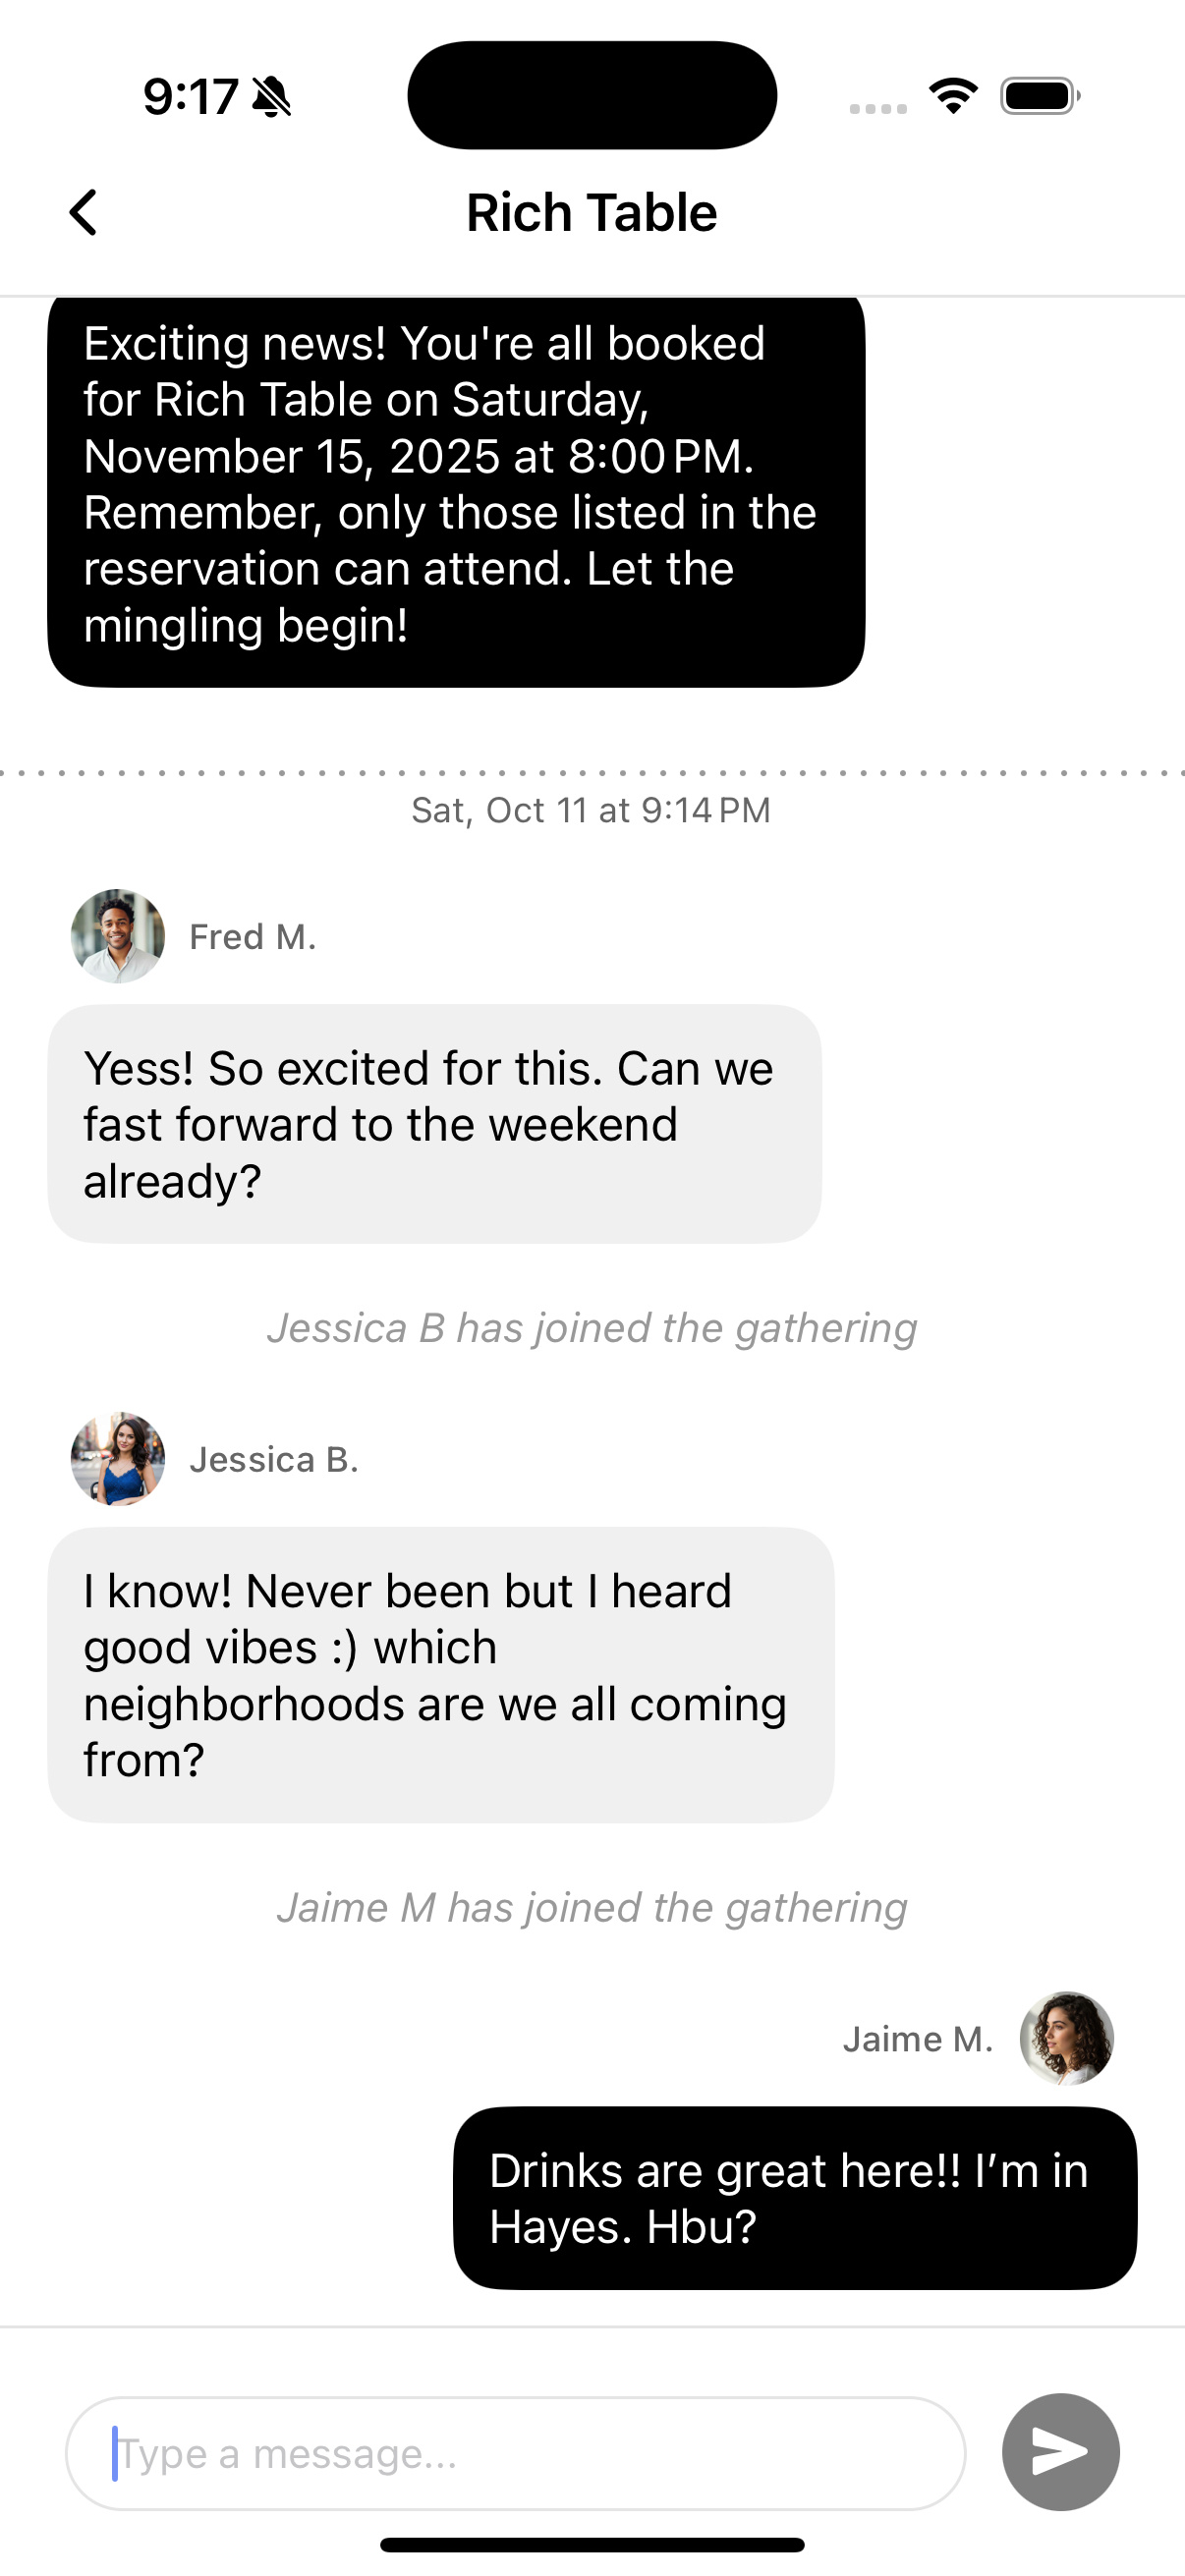Tap the Rich Table chat title
The image size is (1185, 2576).
(592, 213)
